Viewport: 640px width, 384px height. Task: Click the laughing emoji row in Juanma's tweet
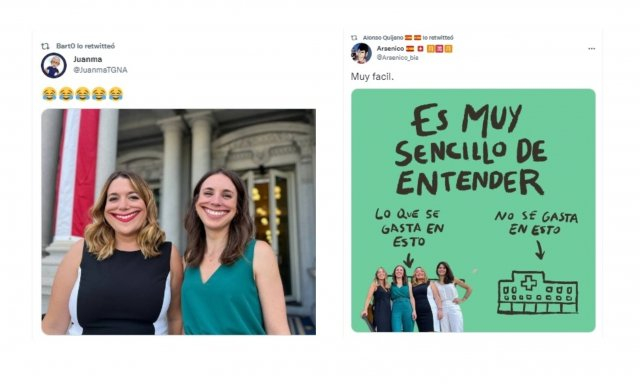[82, 94]
